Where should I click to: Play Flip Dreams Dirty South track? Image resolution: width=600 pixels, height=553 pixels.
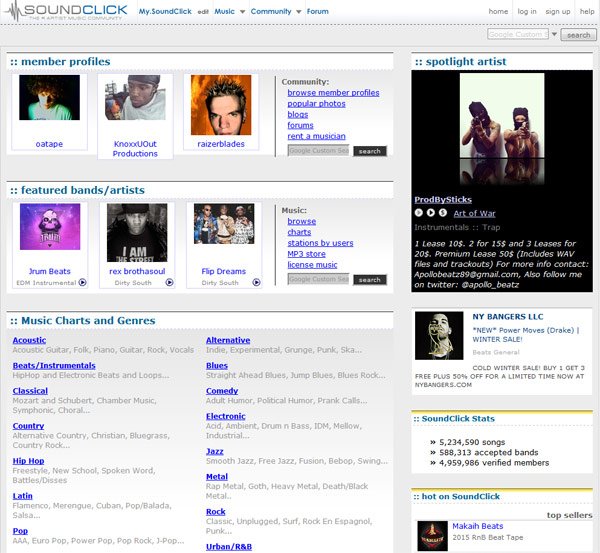tap(256, 282)
